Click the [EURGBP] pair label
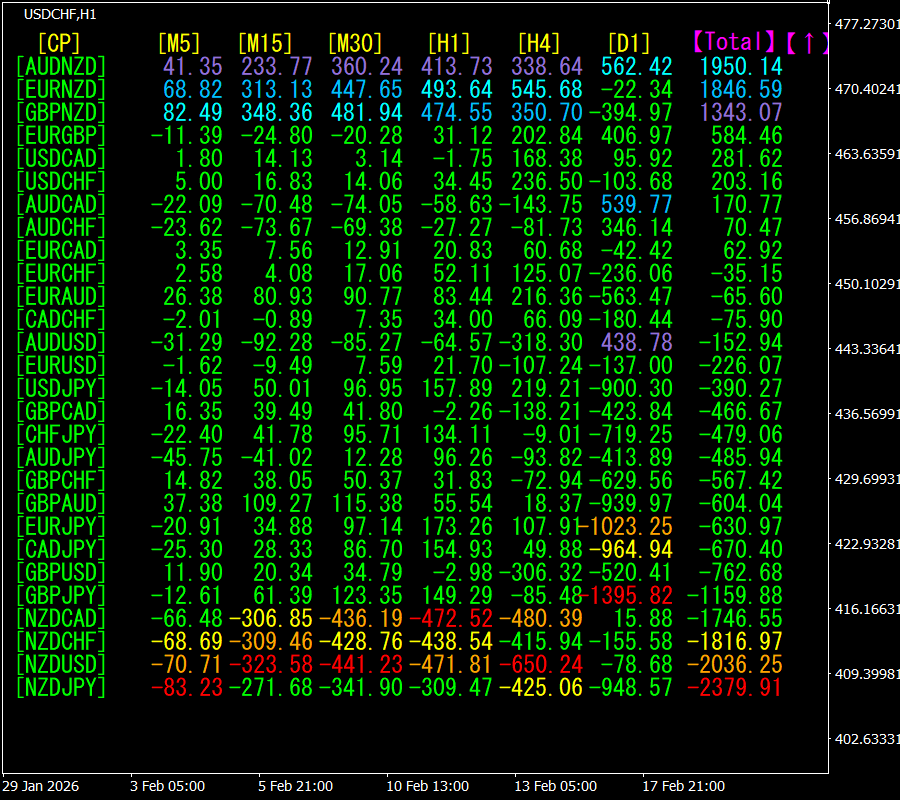The height and width of the screenshot is (800, 900). 61,135
